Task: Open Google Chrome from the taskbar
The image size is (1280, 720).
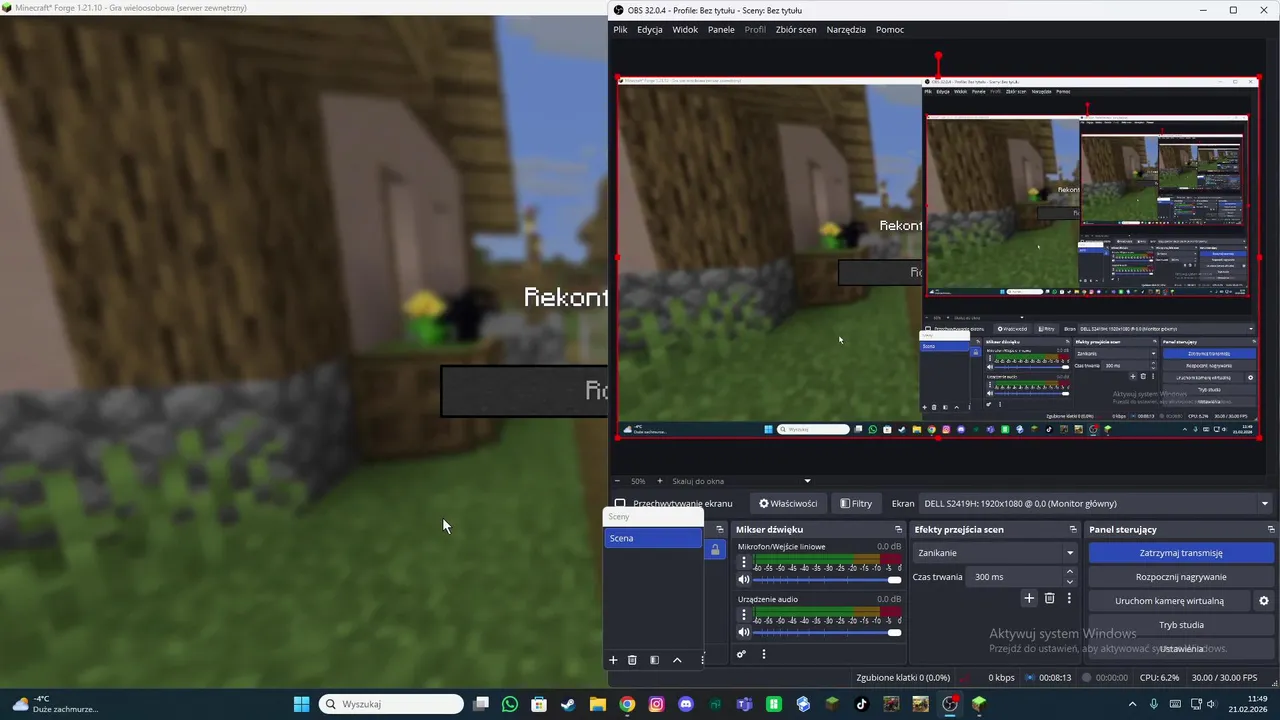Action: [x=627, y=704]
